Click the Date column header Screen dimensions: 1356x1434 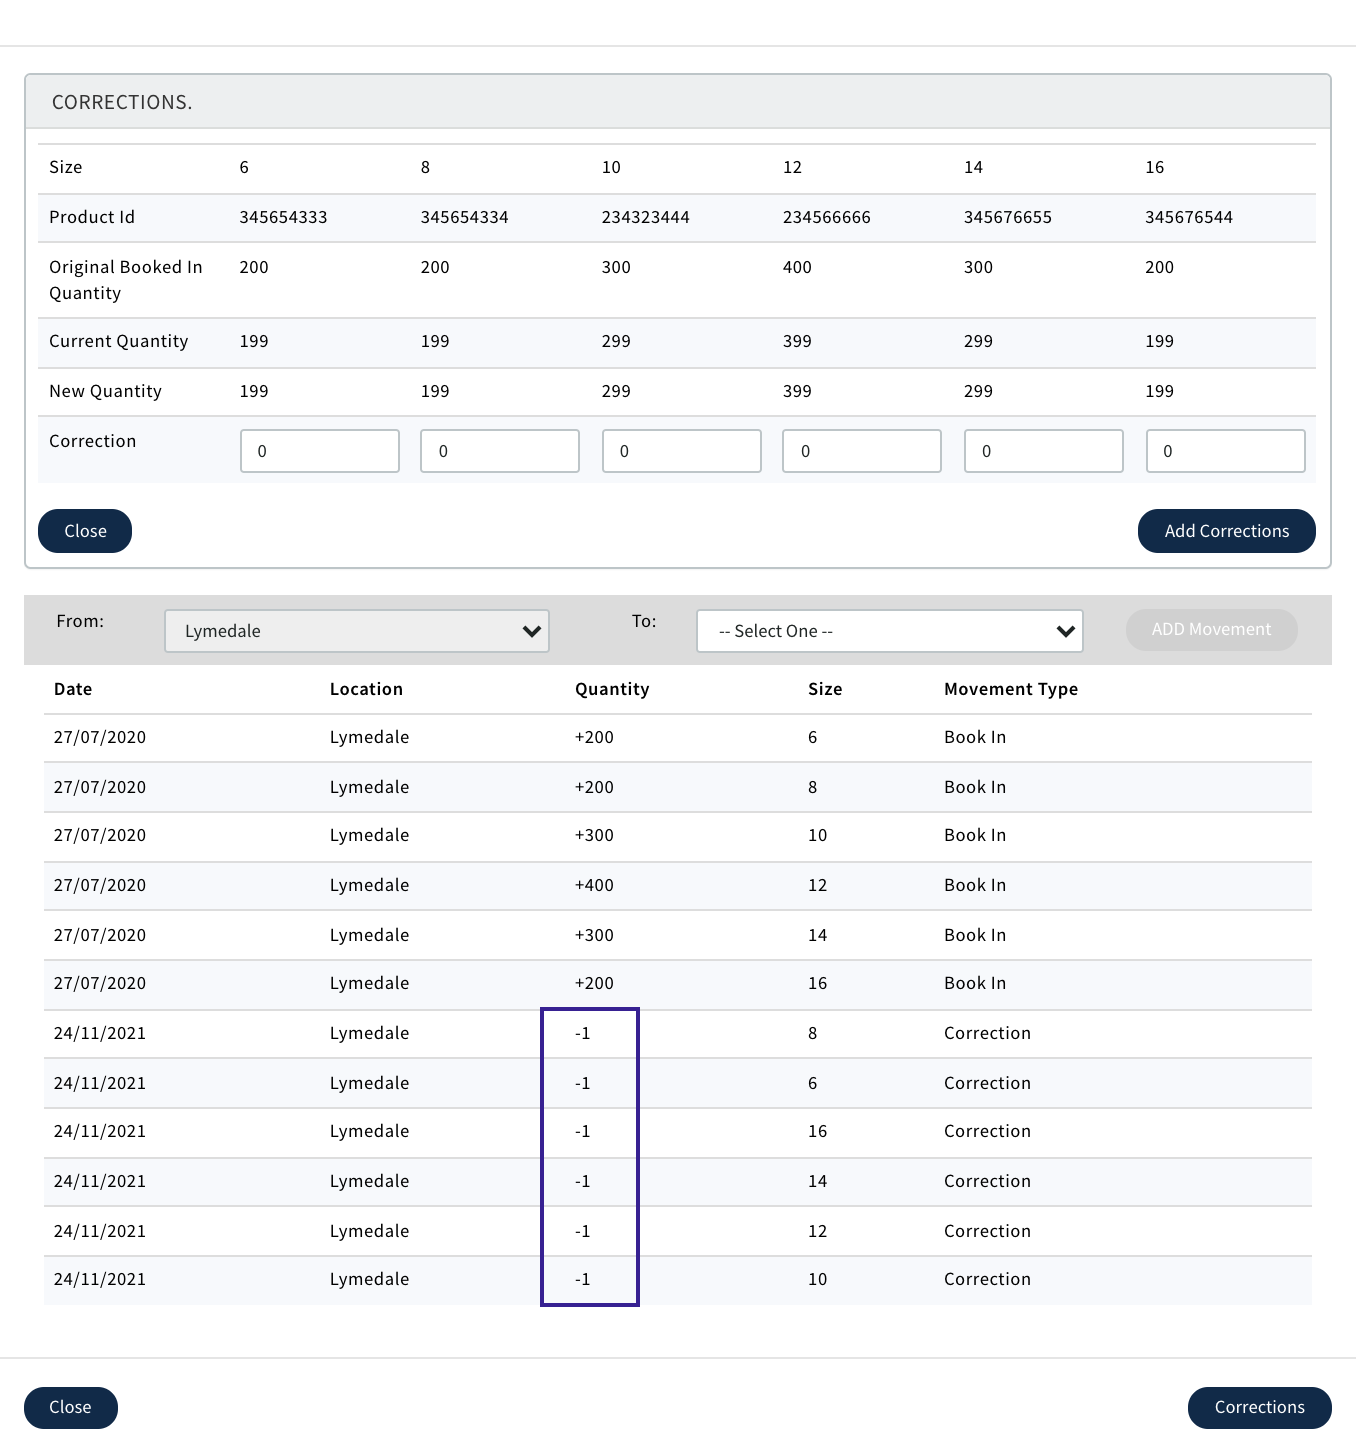(73, 689)
